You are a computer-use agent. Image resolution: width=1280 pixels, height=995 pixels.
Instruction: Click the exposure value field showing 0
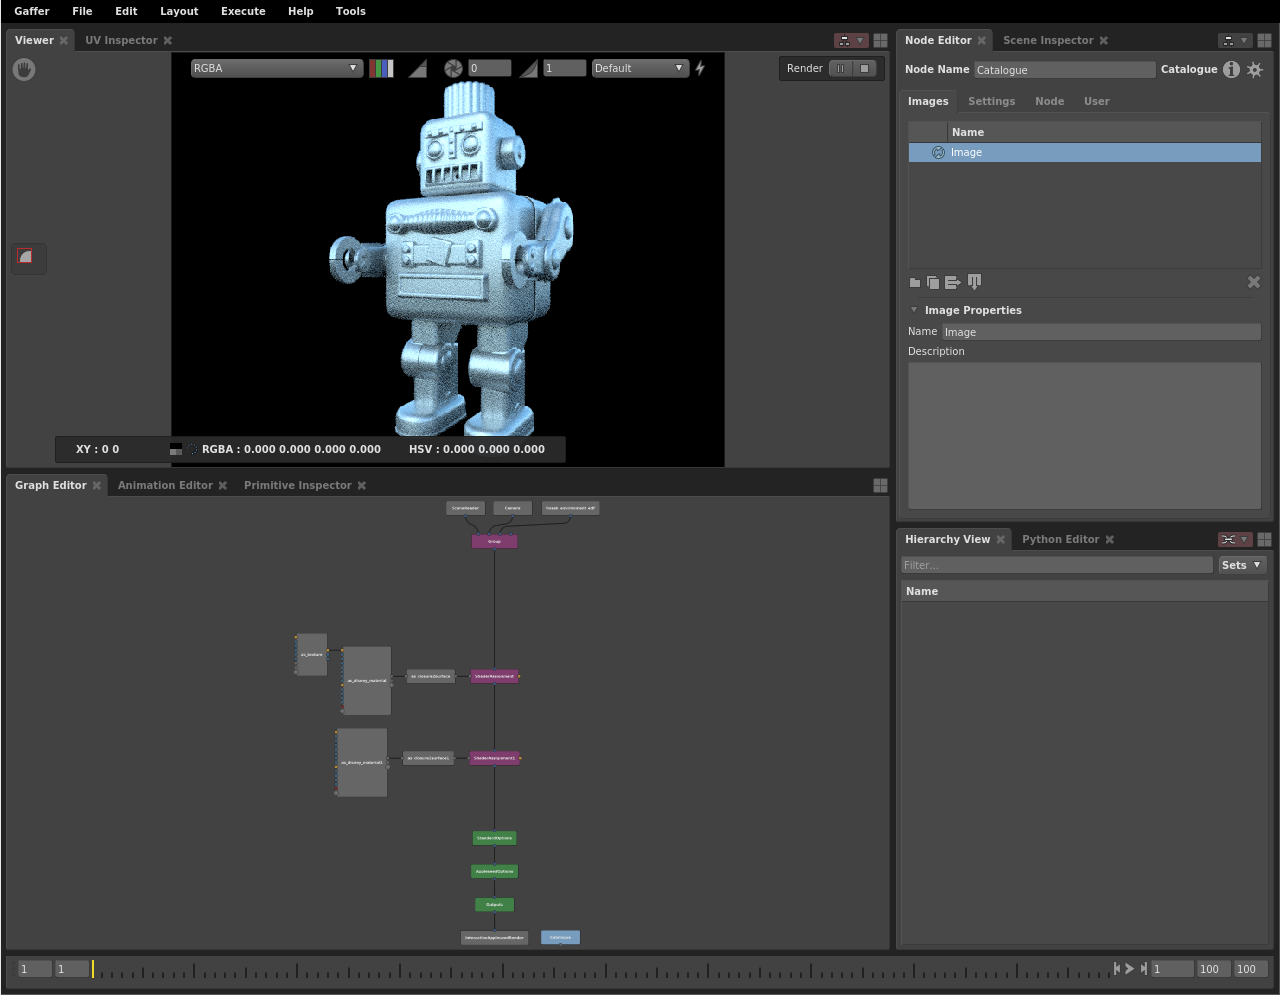tap(490, 68)
